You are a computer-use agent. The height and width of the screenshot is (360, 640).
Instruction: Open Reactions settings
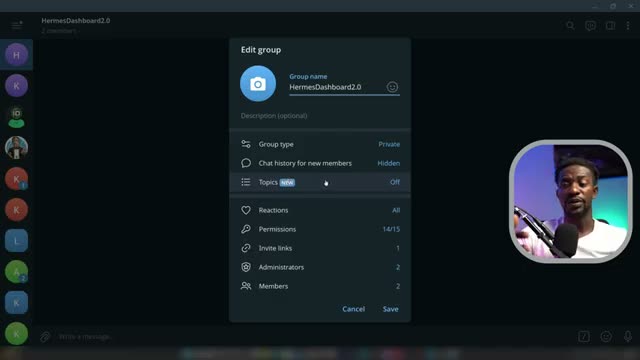click(320, 210)
